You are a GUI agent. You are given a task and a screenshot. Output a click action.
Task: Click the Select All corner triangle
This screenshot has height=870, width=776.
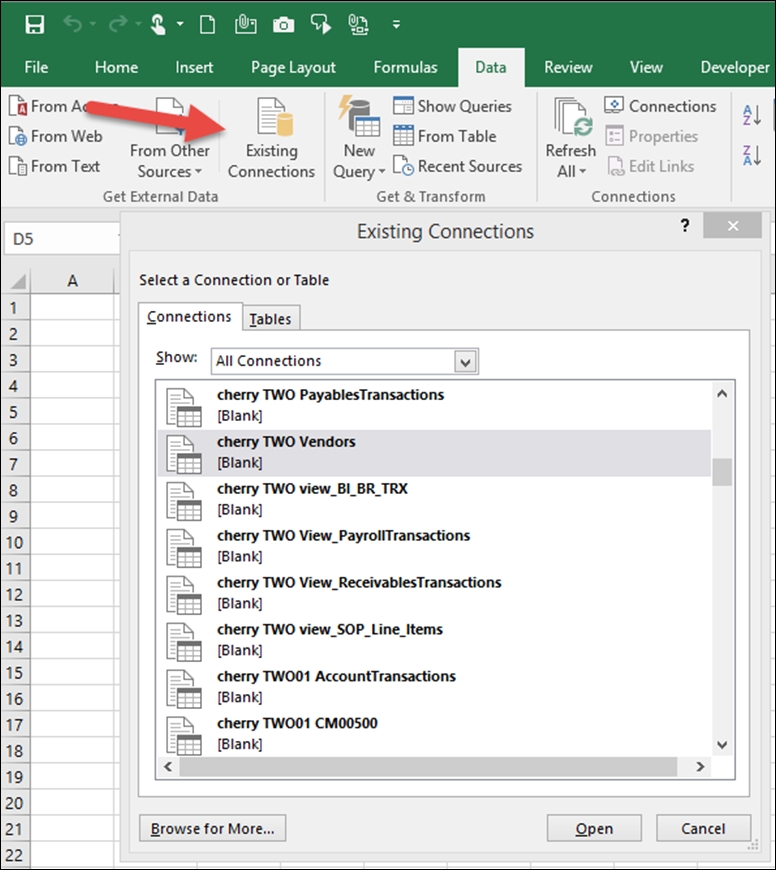coord(17,281)
